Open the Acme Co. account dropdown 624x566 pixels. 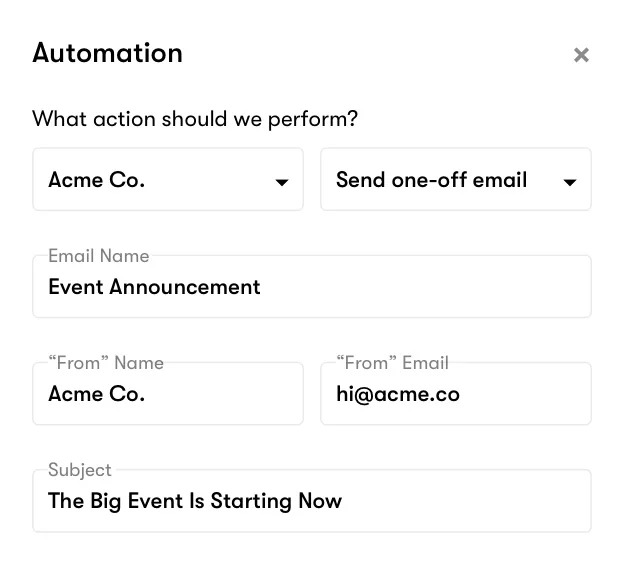pos(150,180)
